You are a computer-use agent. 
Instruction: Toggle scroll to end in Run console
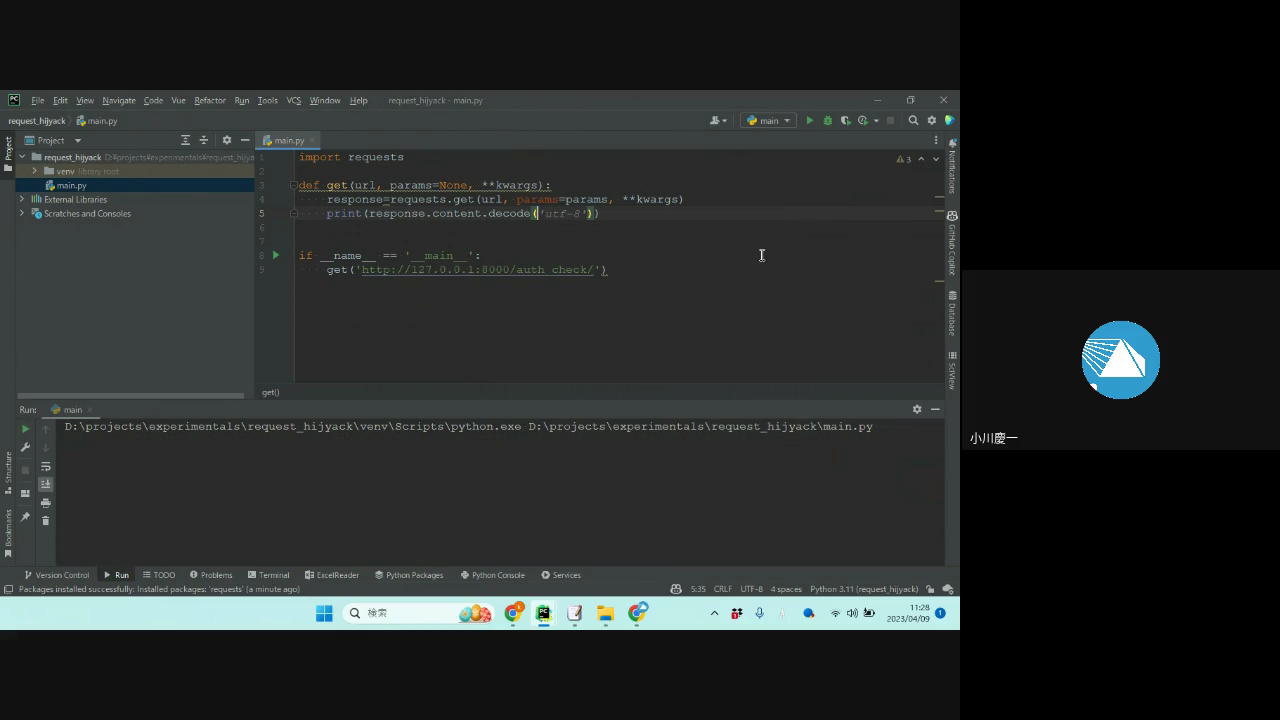tap(45, 485)
